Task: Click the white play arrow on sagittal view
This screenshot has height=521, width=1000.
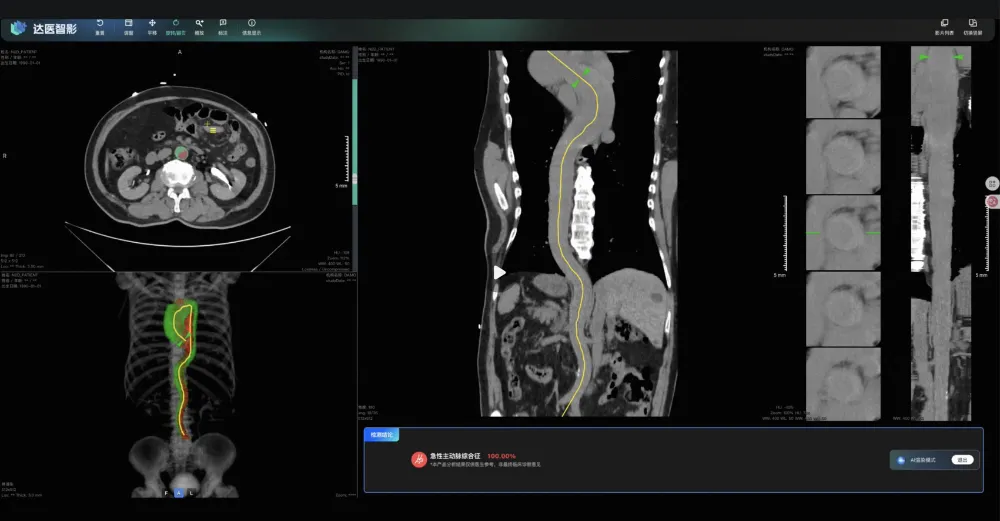Action: click(500, 272)
